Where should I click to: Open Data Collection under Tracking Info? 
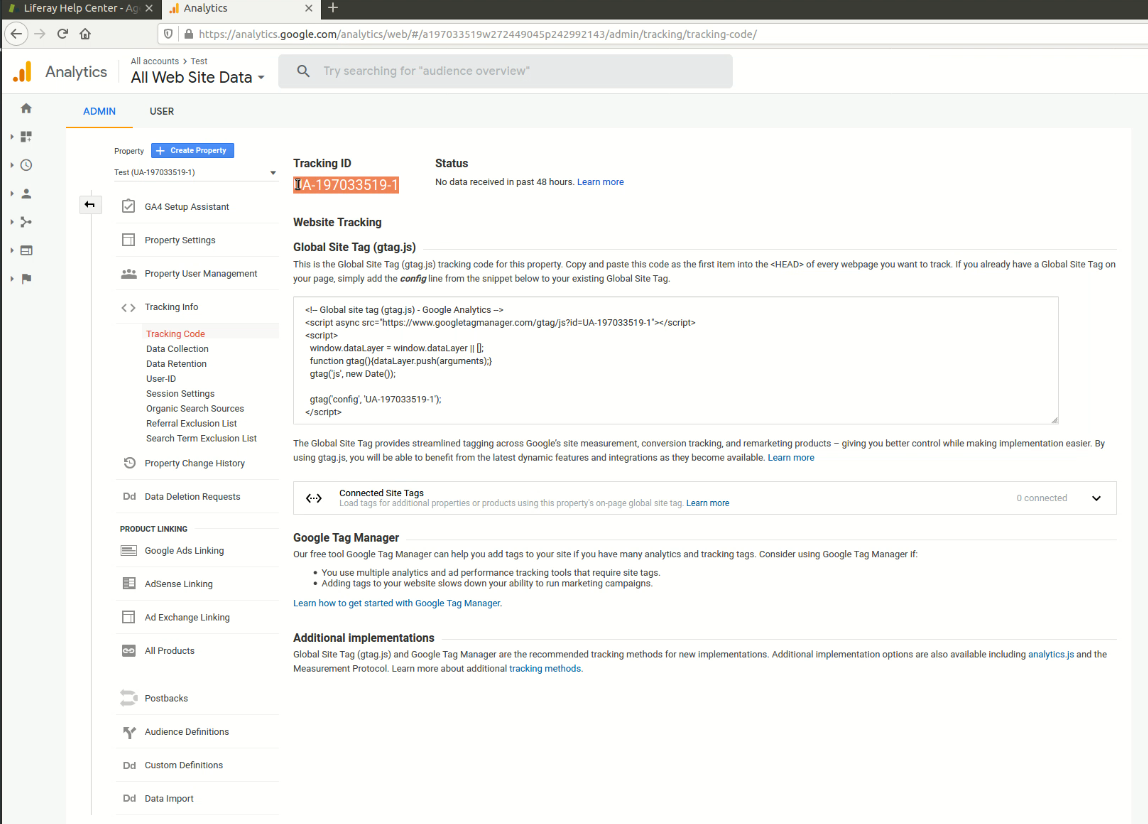[177, 349]
